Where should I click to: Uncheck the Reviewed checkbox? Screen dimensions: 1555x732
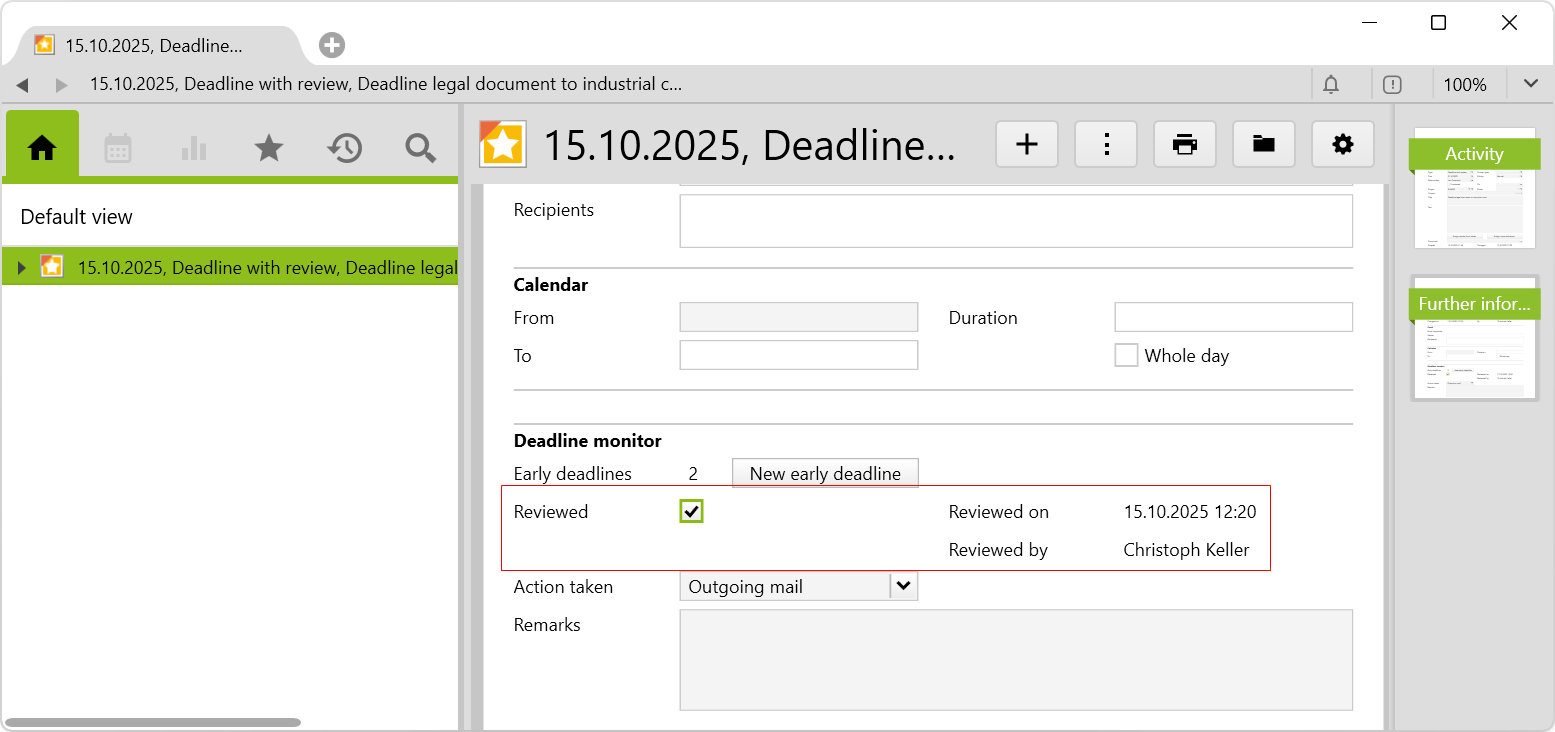pos(691,512)
